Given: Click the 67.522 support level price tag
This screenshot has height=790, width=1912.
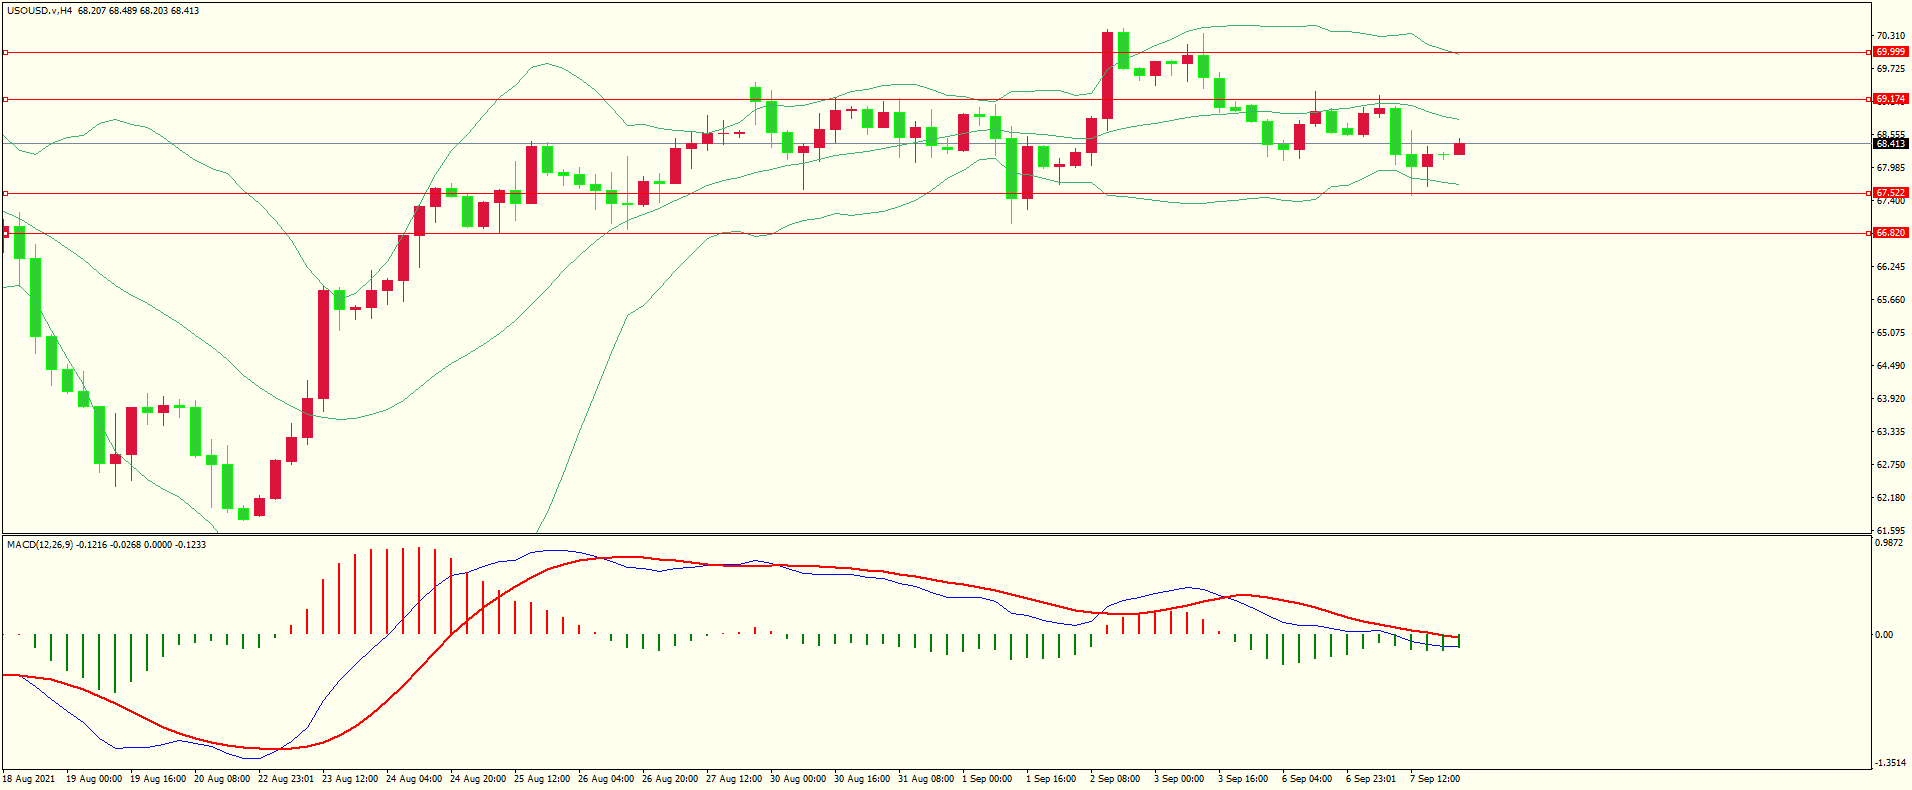Looking at the screenshot, I should 1889,193.
